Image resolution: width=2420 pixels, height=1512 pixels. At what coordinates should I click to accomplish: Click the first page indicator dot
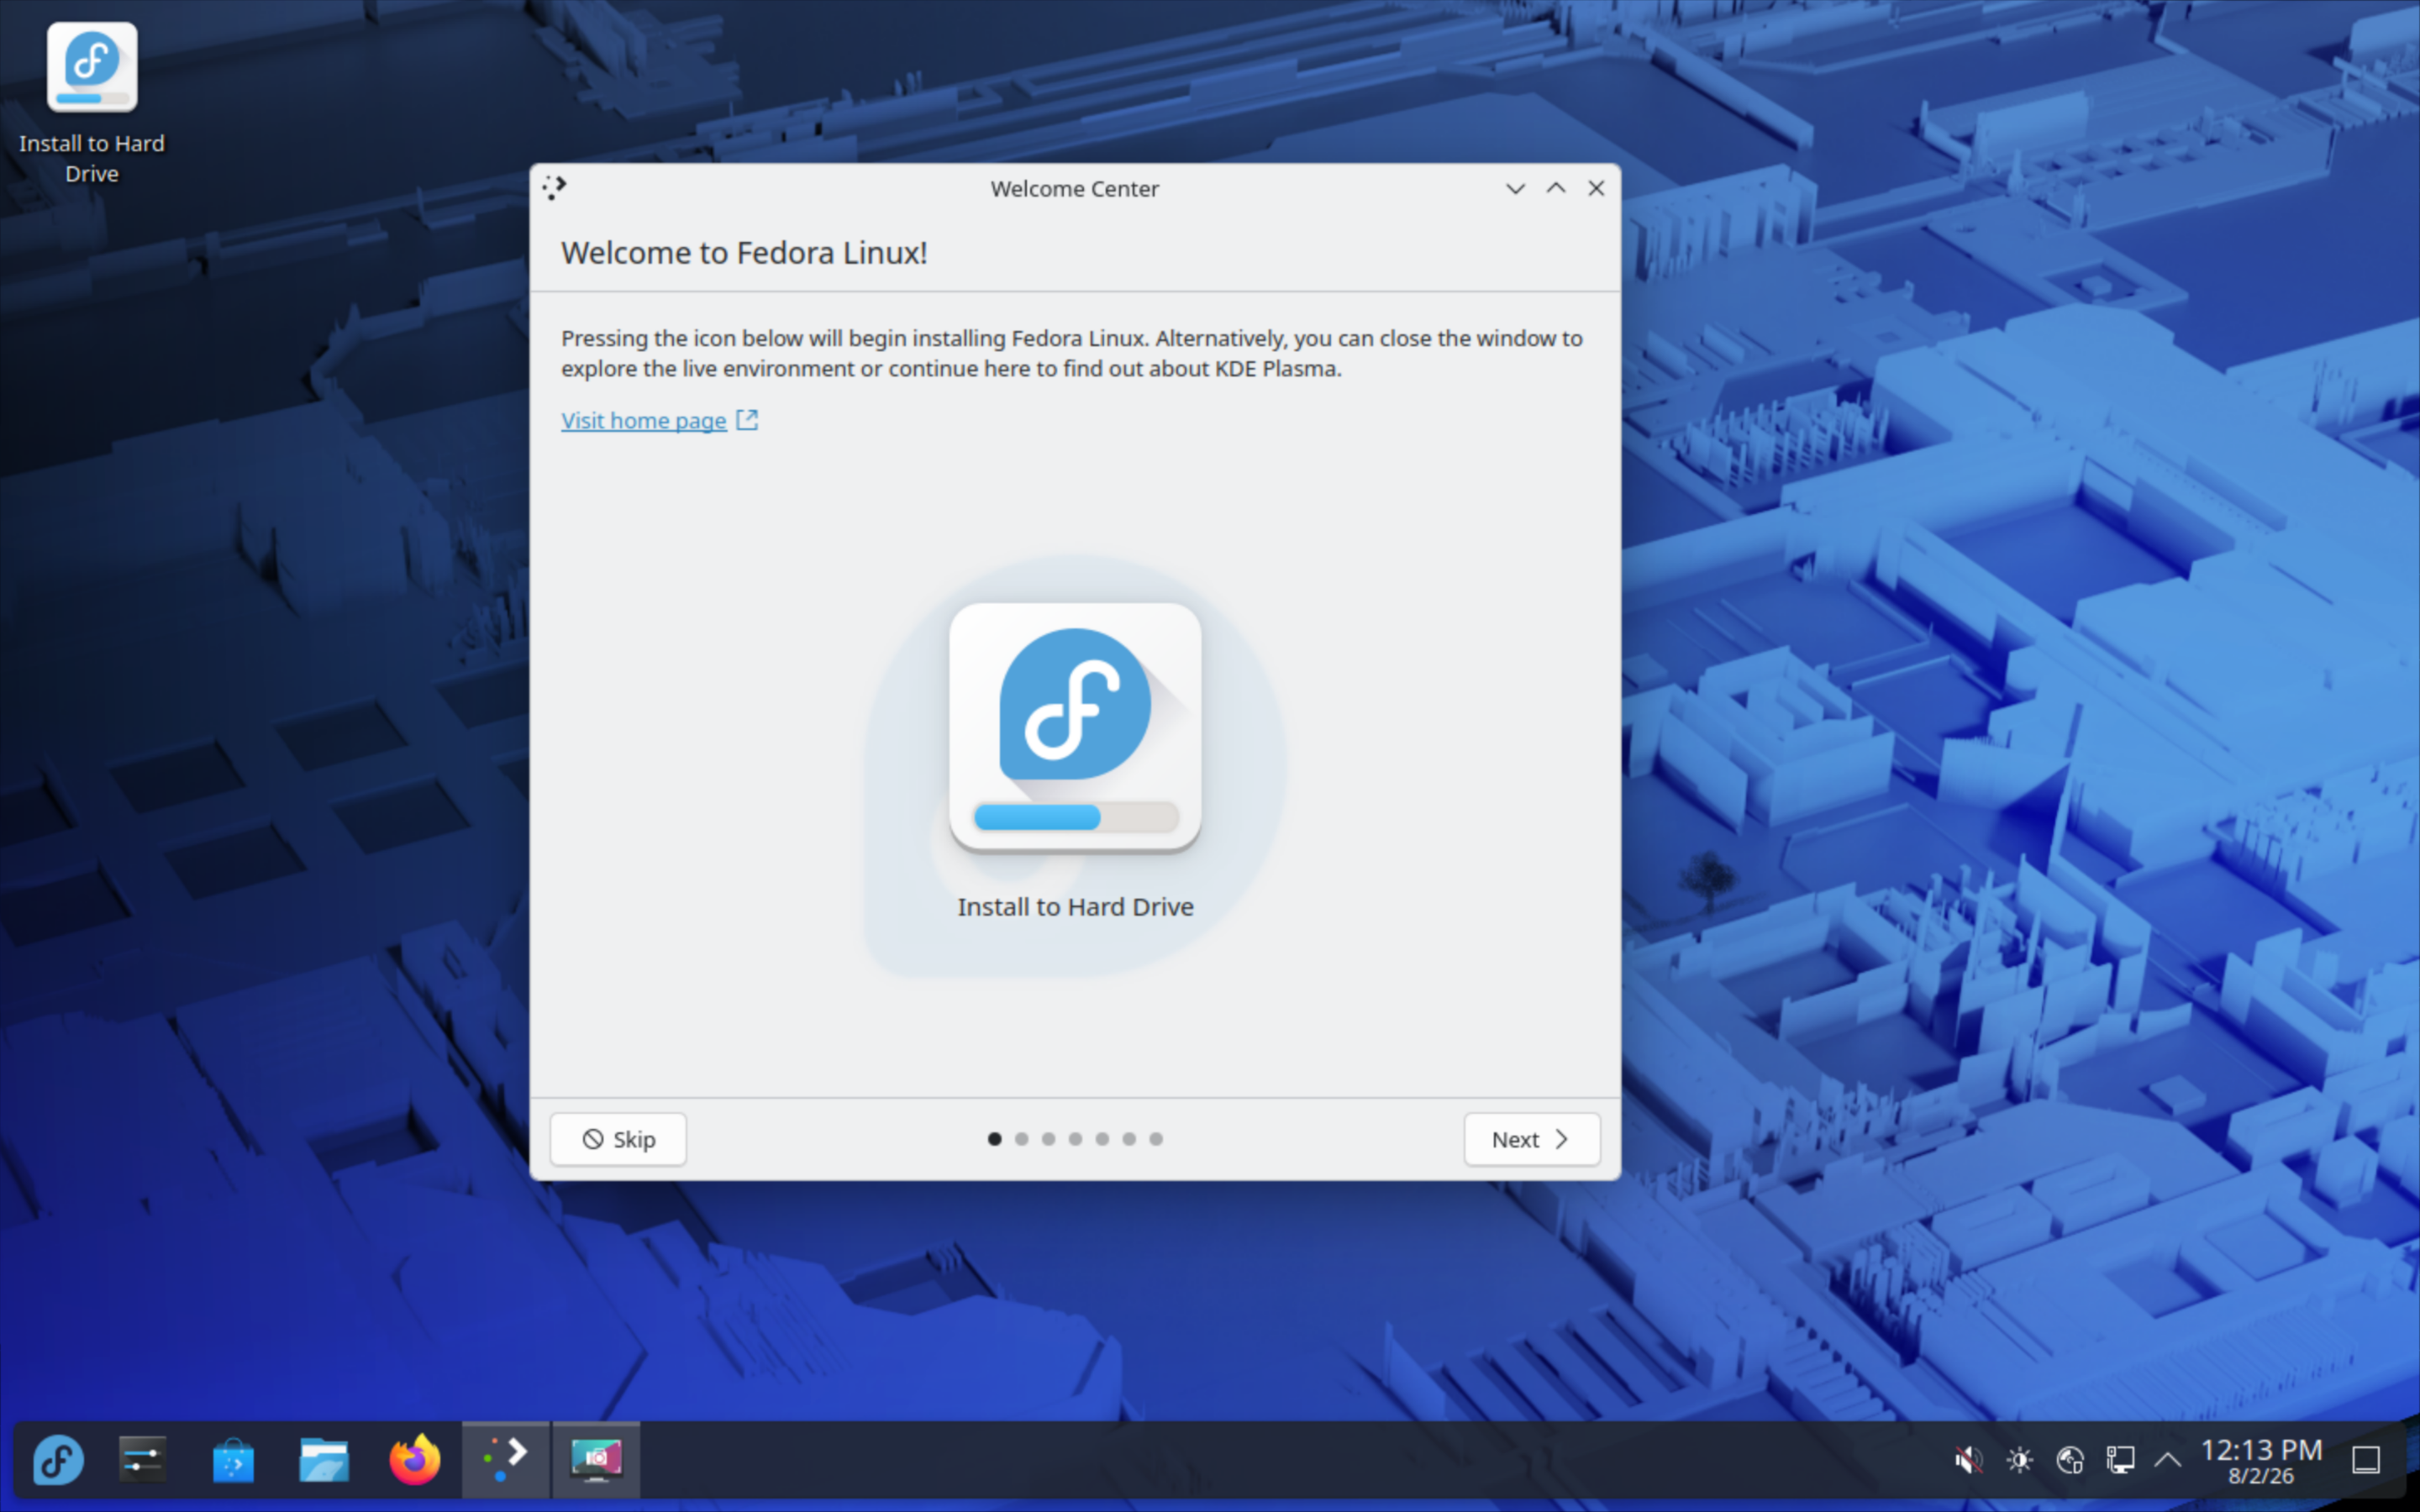994,1139
